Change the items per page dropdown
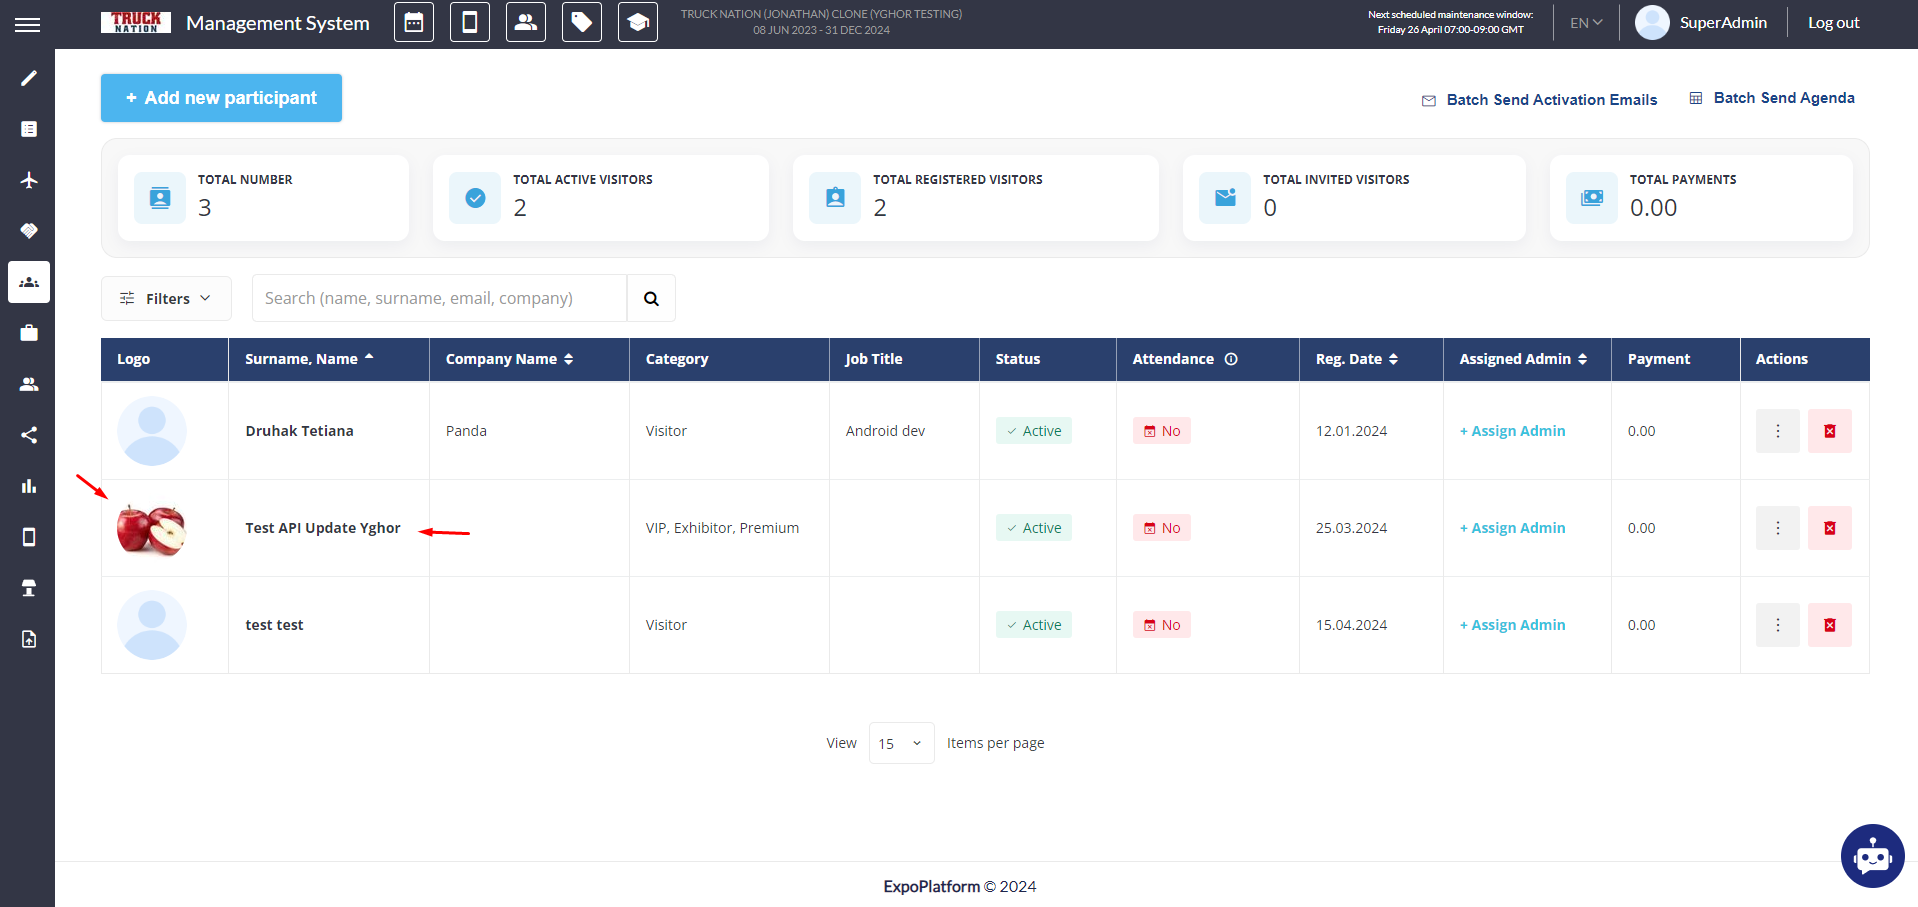This screenshot has width=1918, height=907. (x=901, y=743)
